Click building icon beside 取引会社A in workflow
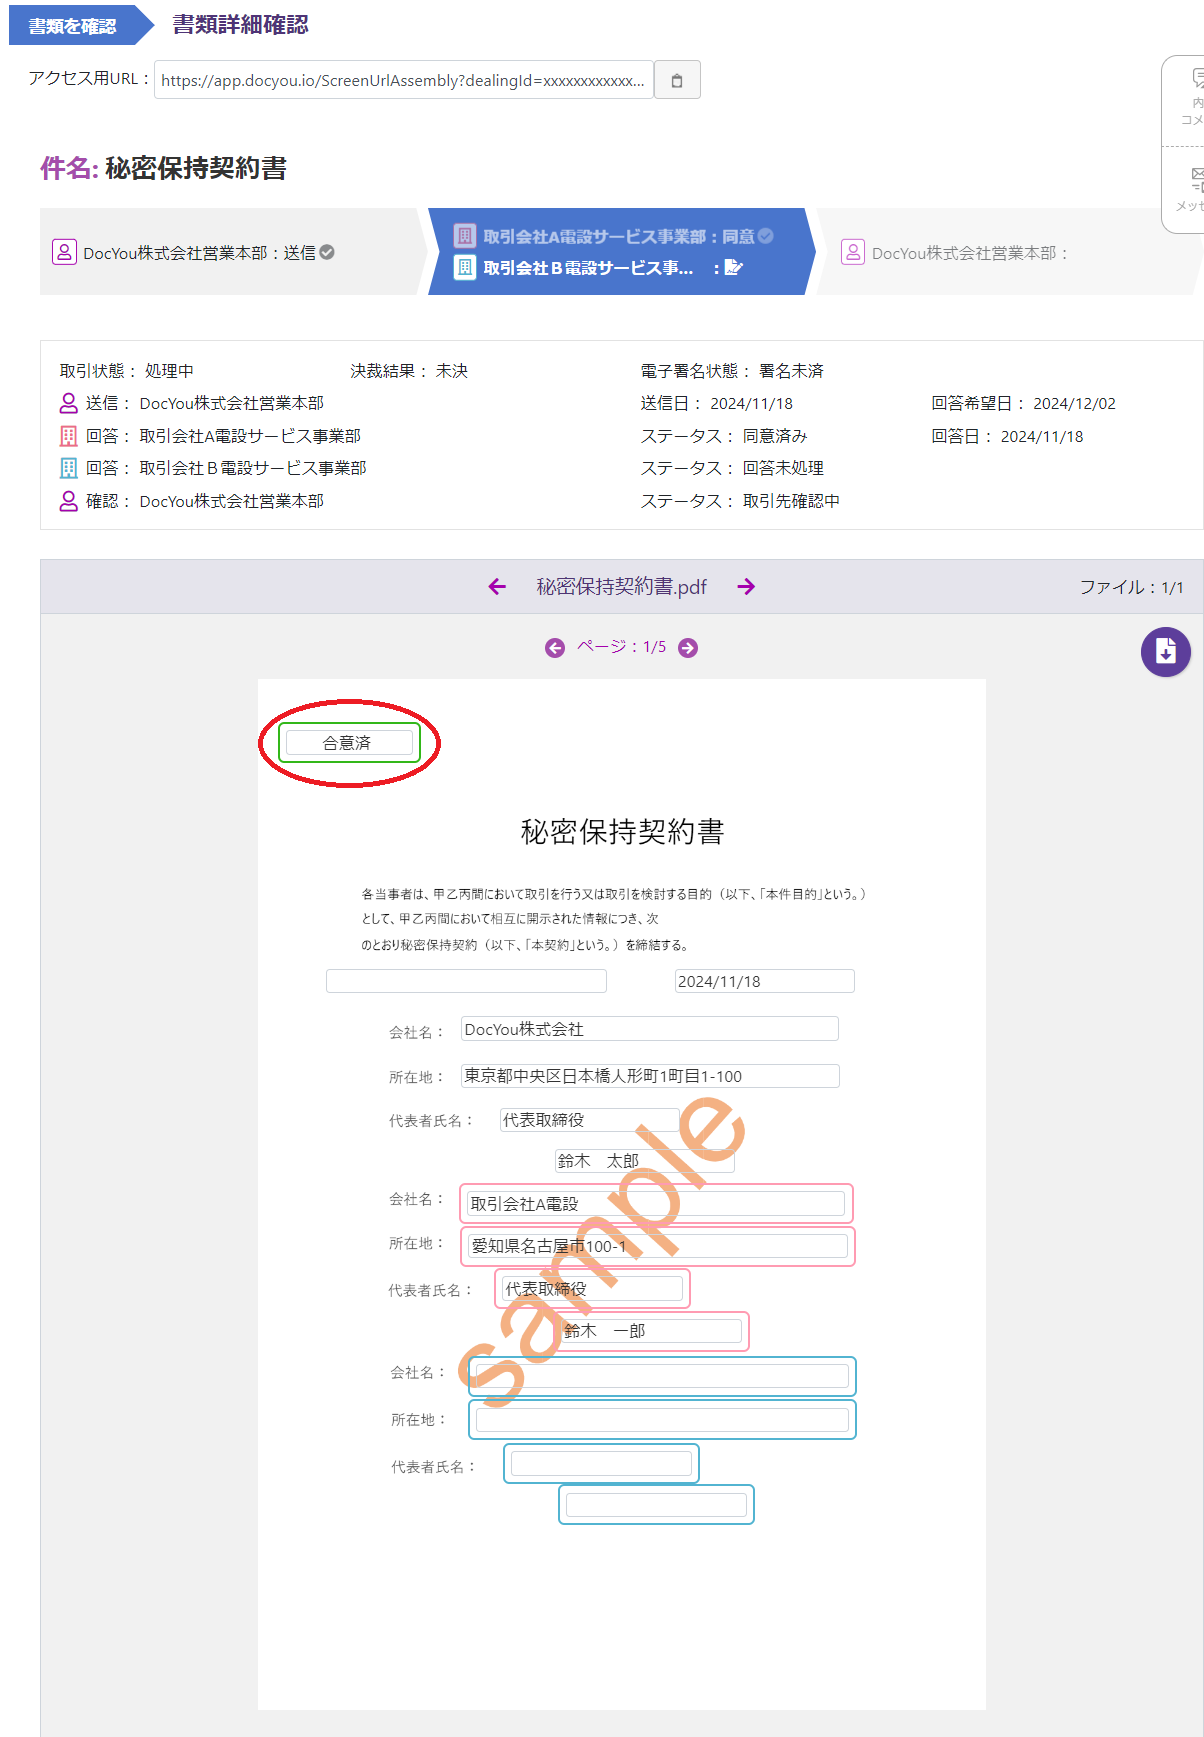 click(465, 236)
